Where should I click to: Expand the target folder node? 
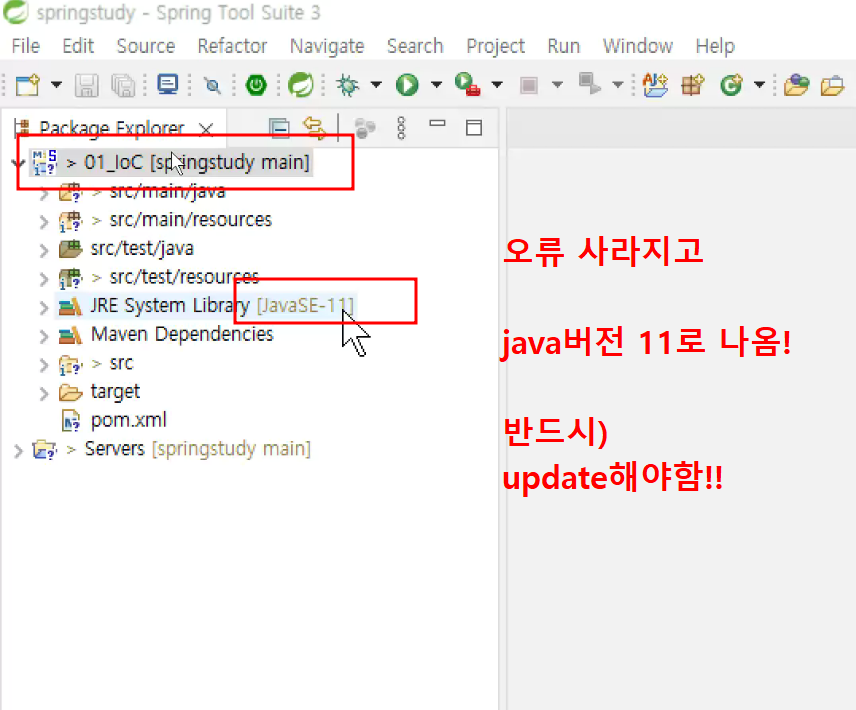[x=44, y=393]
